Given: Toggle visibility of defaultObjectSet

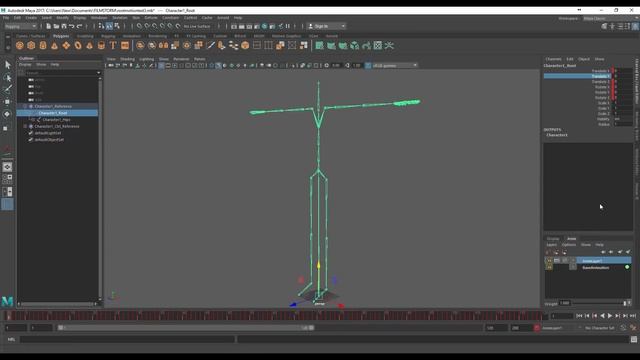Looking at the screenshot, I should [31, 140].
